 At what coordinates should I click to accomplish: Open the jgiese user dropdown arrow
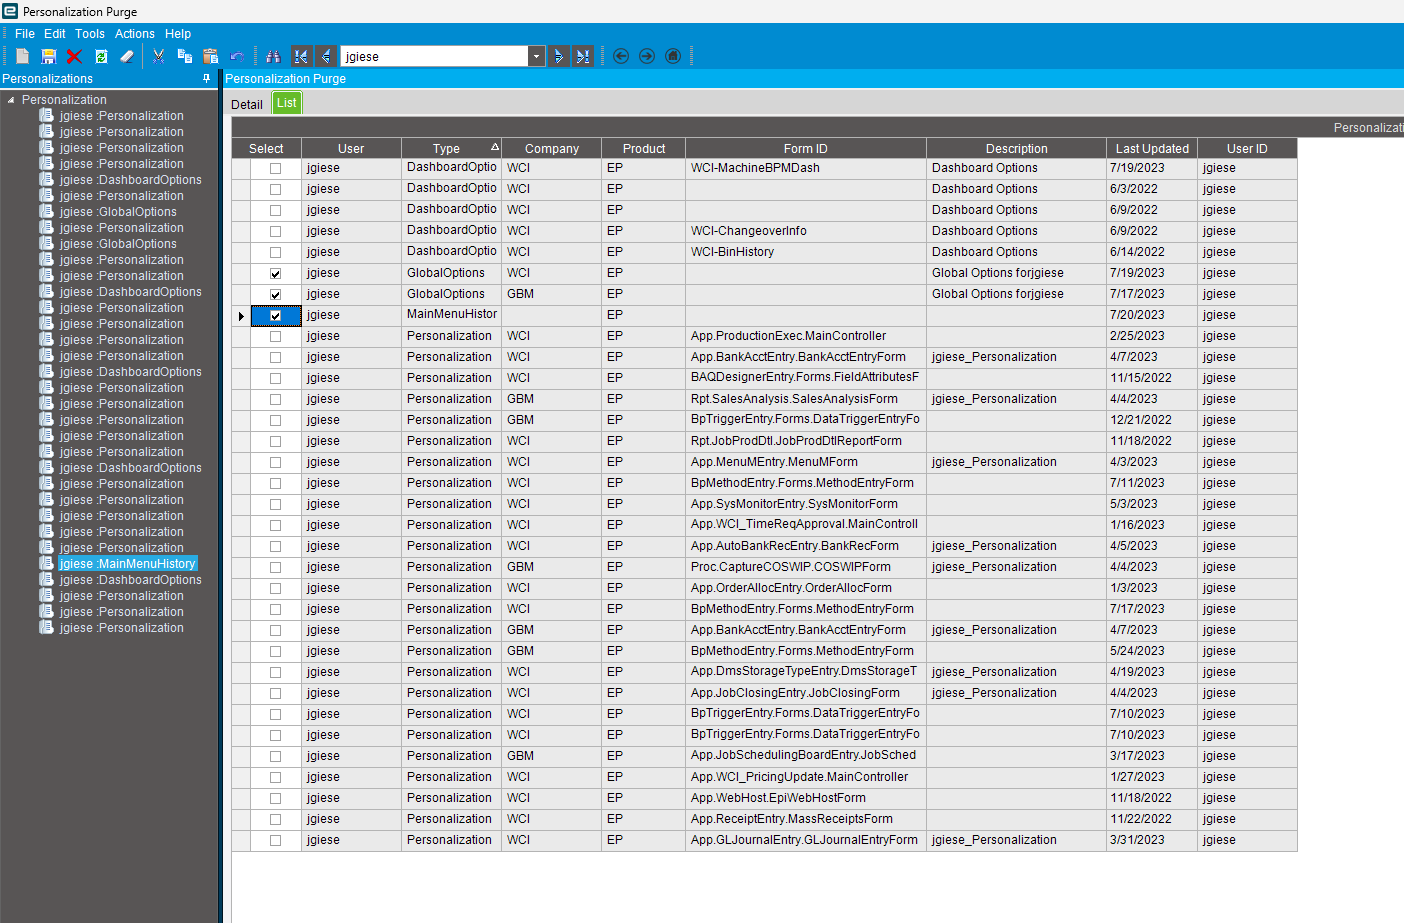click(x=536, y=57)
